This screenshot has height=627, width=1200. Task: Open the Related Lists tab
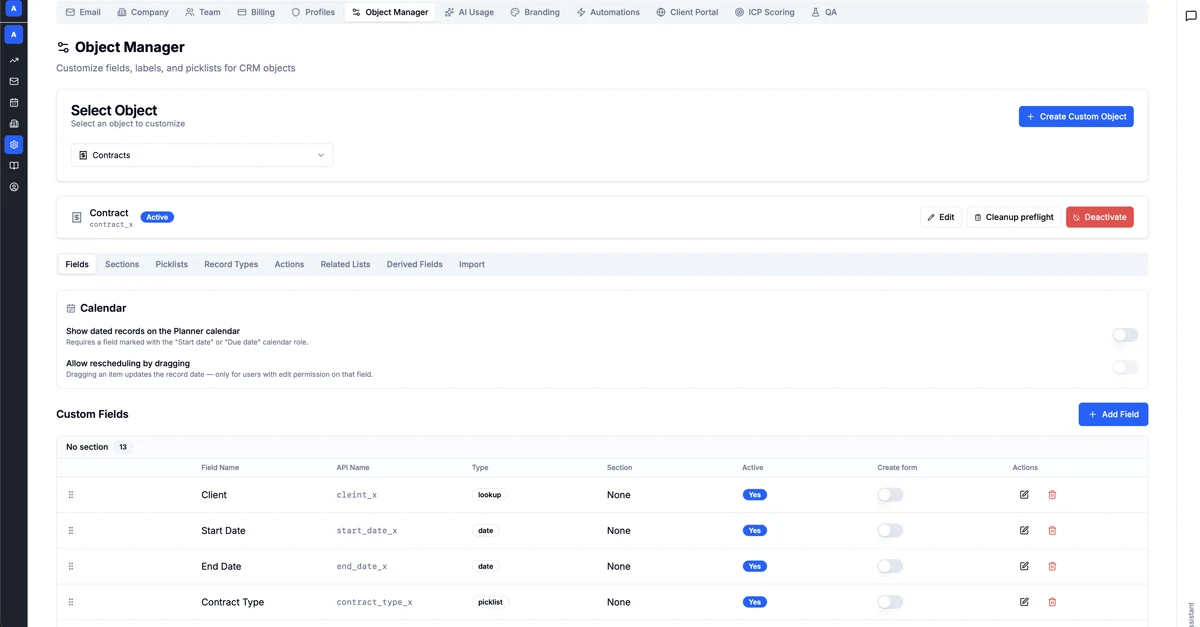point(345,264)
